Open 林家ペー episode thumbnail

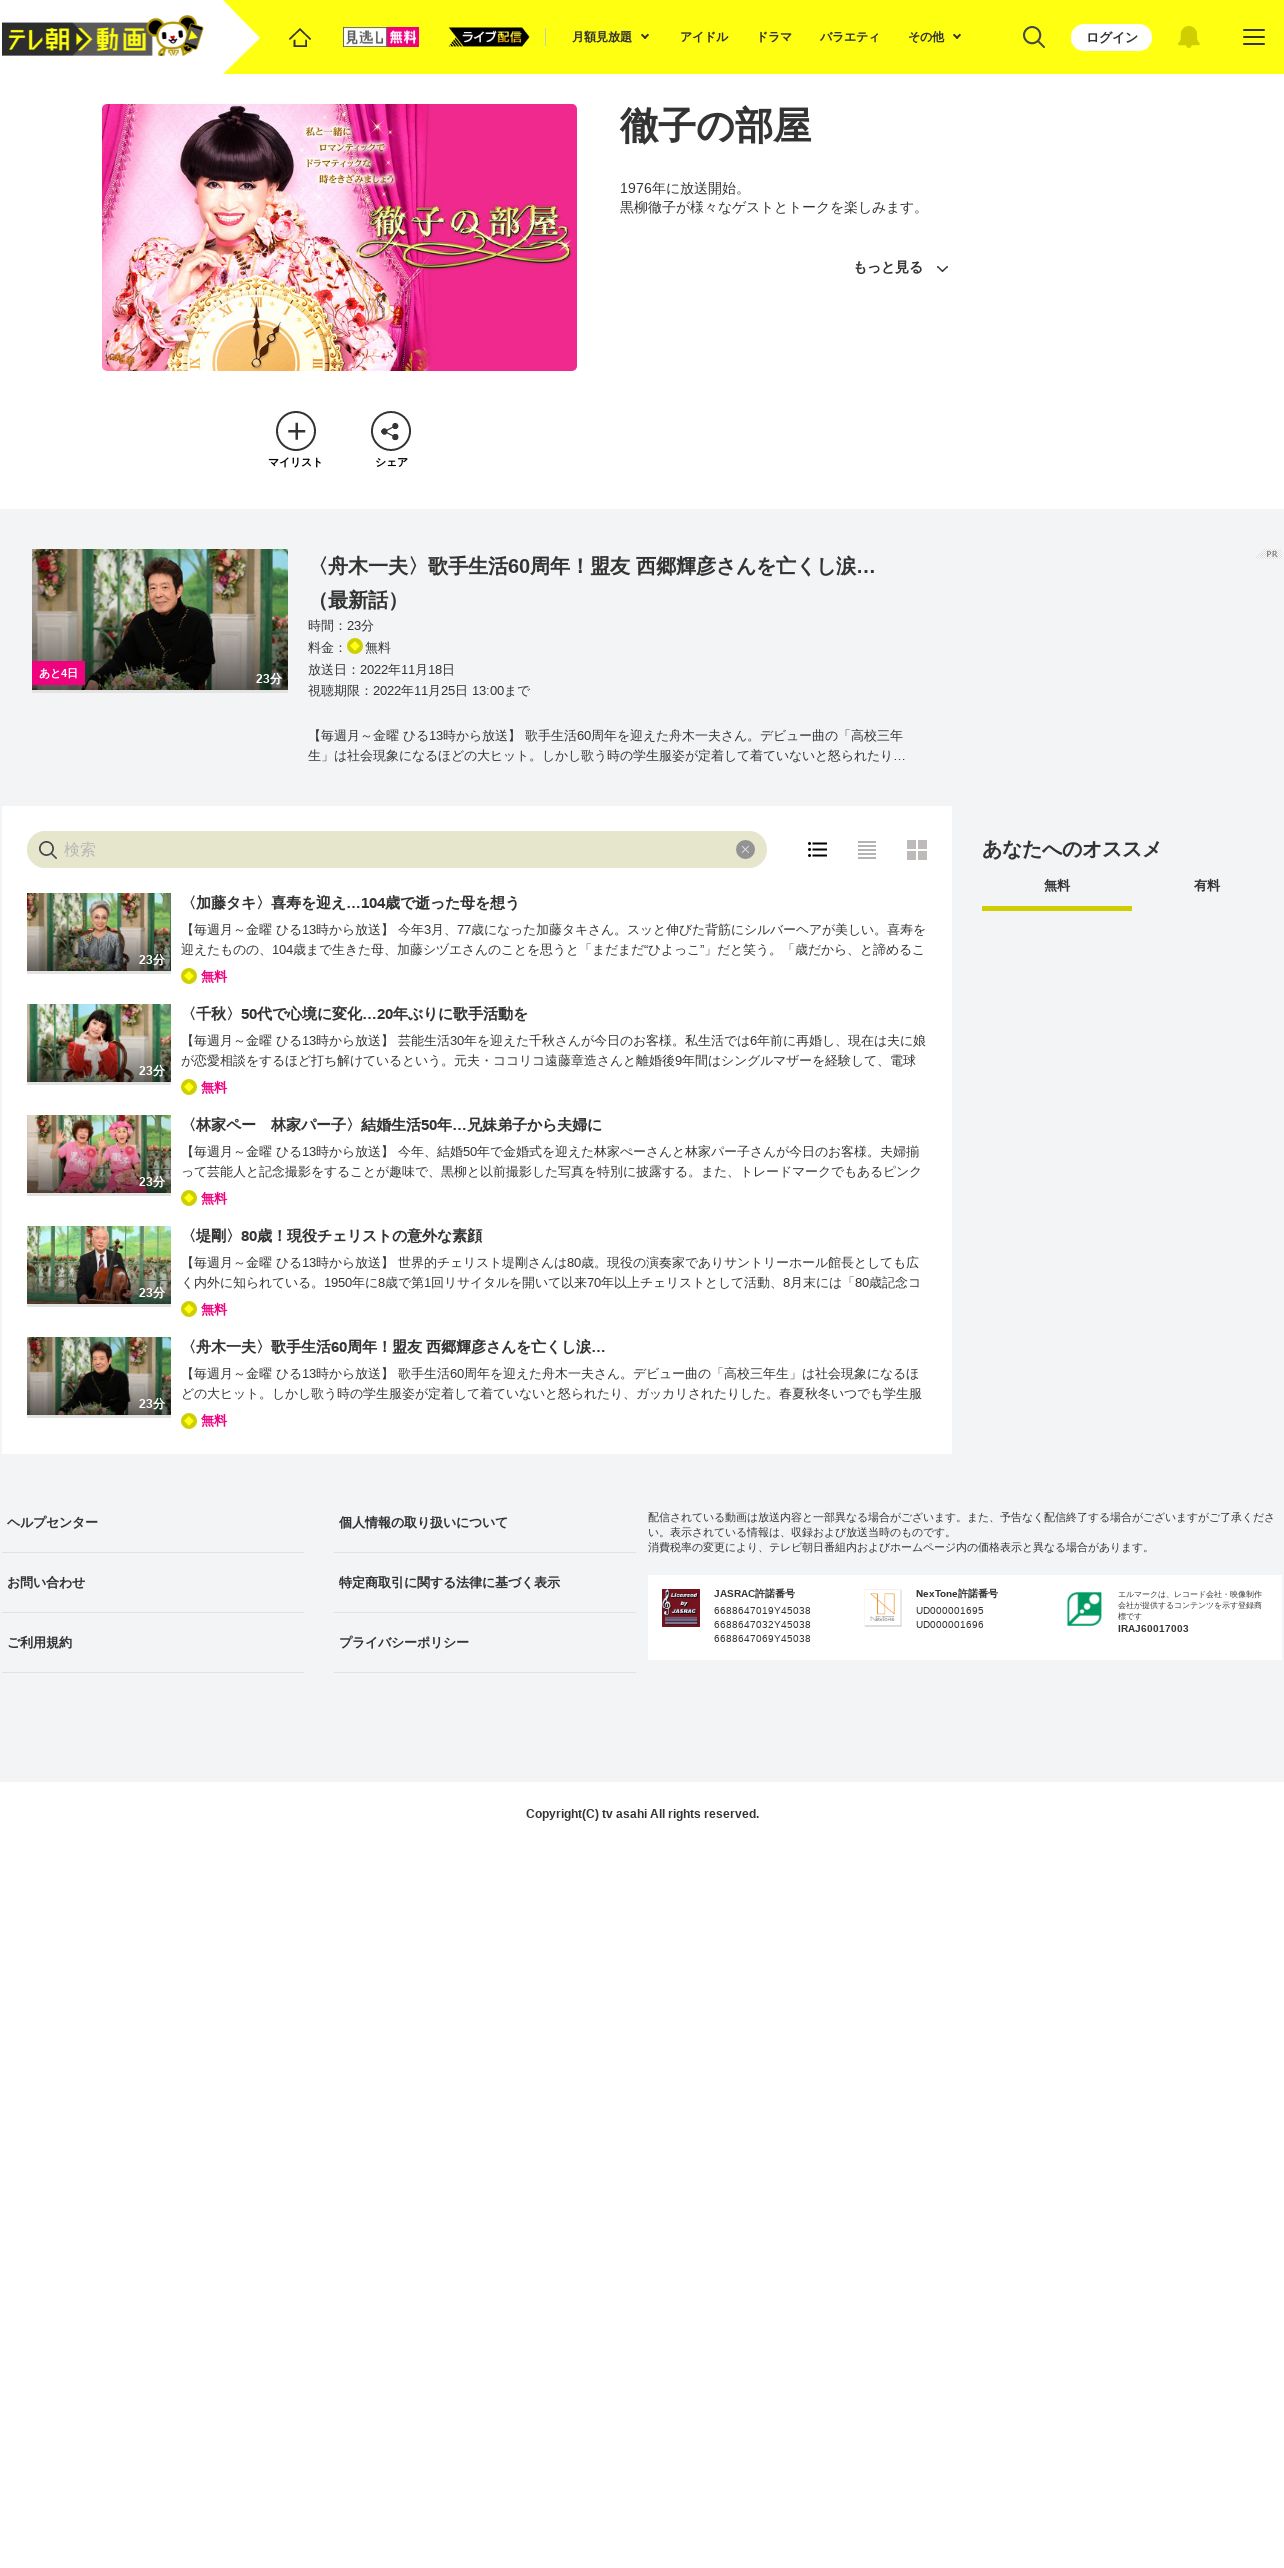(99, 1154)
